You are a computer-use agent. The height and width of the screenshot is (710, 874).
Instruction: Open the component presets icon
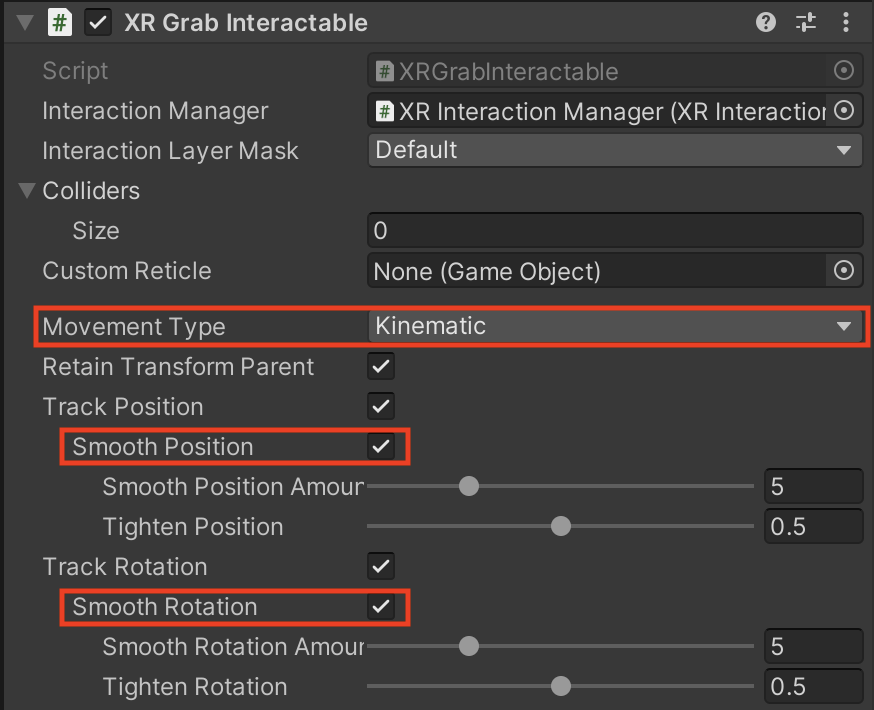(x=806, y=23)
